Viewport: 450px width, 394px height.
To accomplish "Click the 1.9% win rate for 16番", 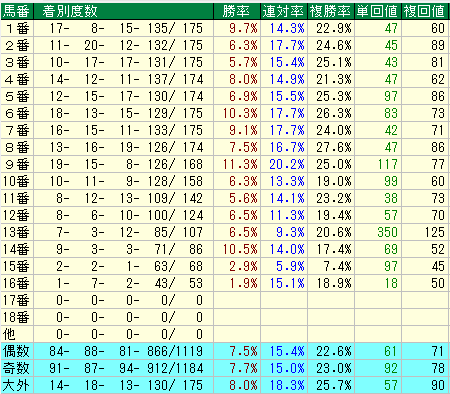I will (x=243, y=284).
